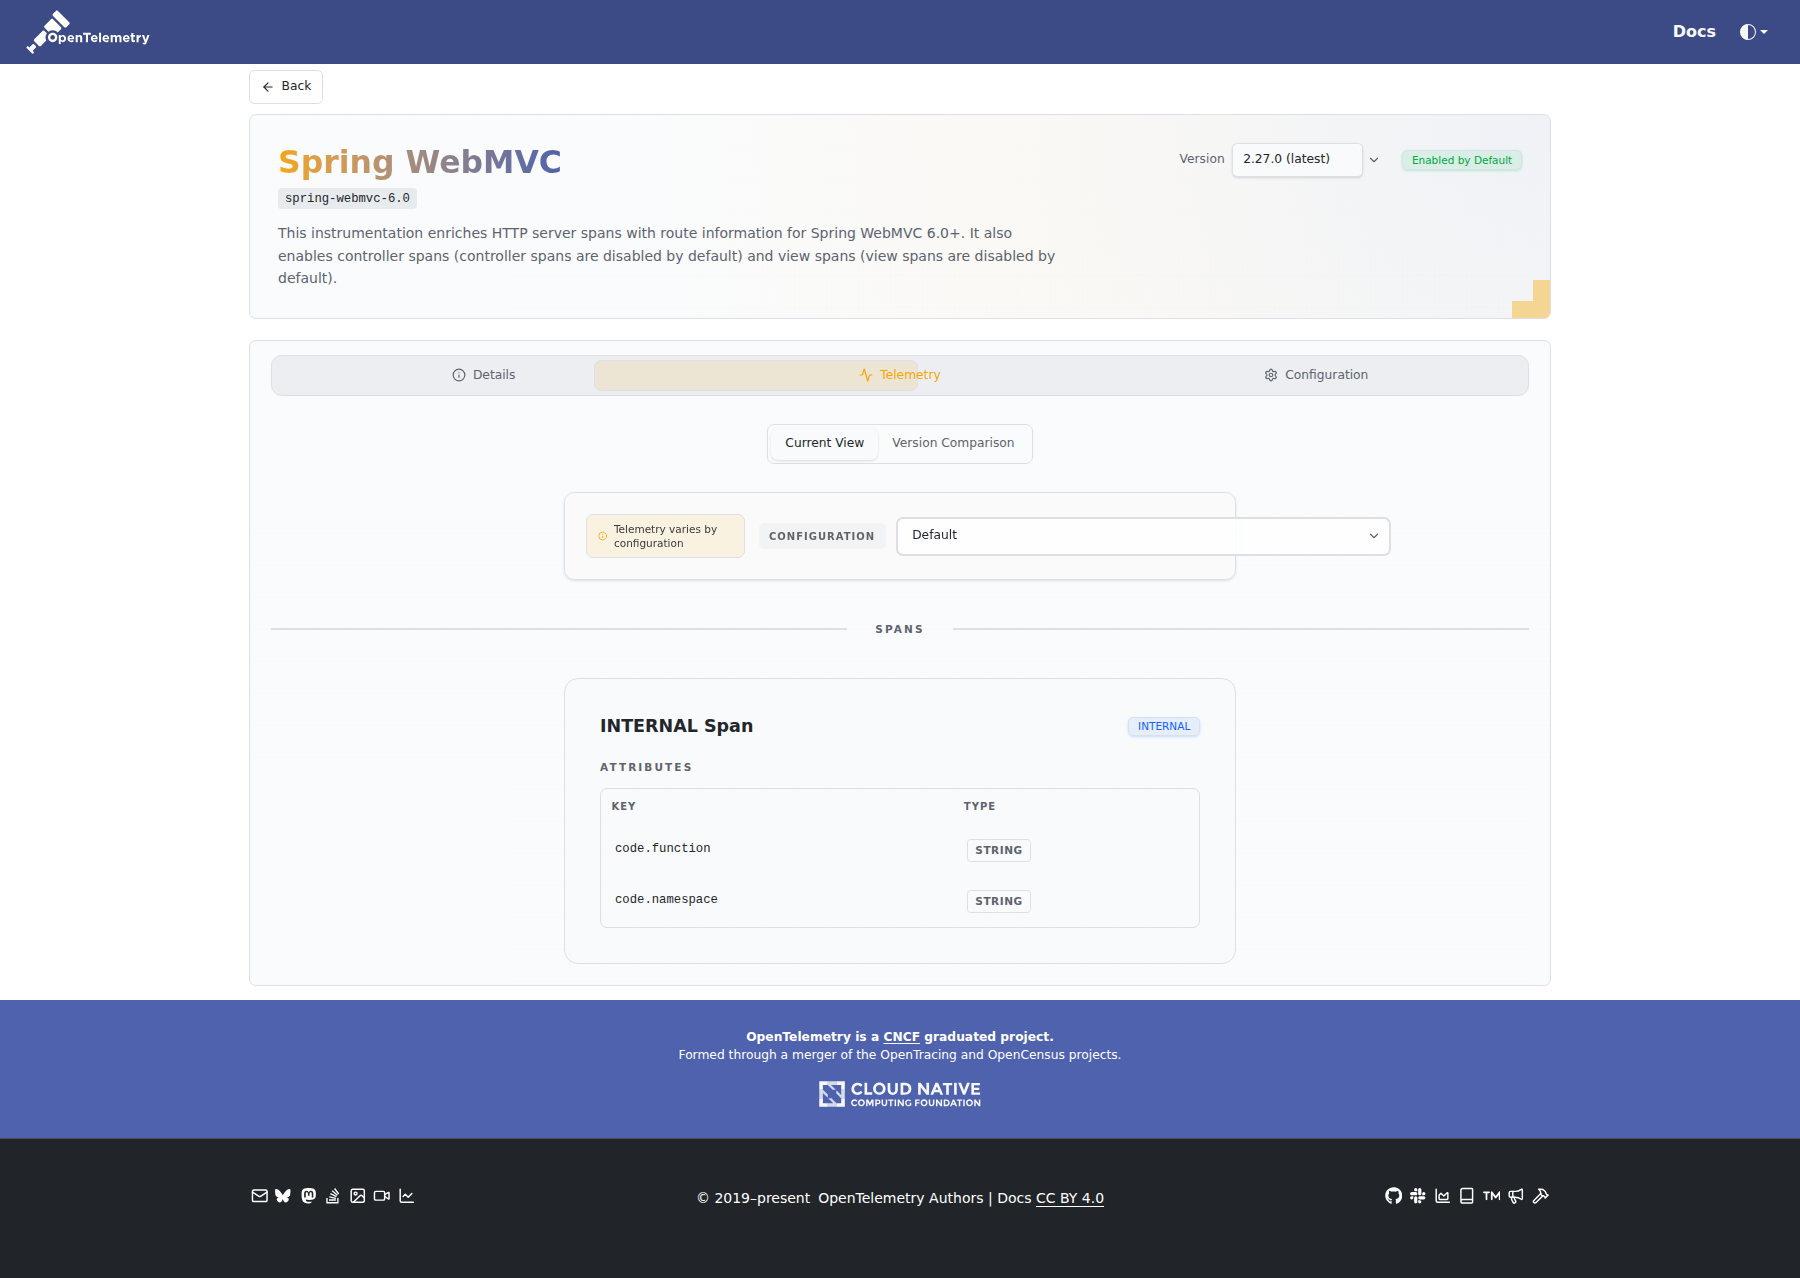Open the Stack Overflow icon
The height and width of the screenshot is (1278, 1800).
point(333,1196)
